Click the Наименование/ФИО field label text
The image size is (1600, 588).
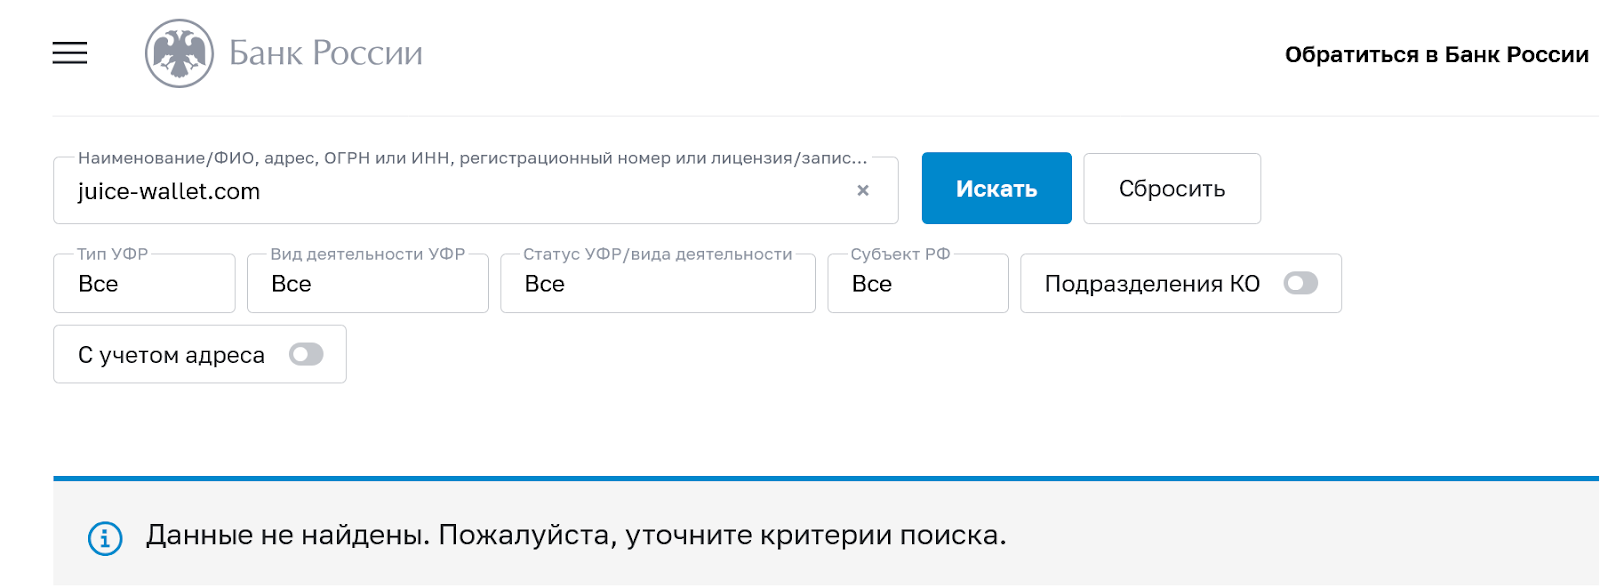pos(470,156)
